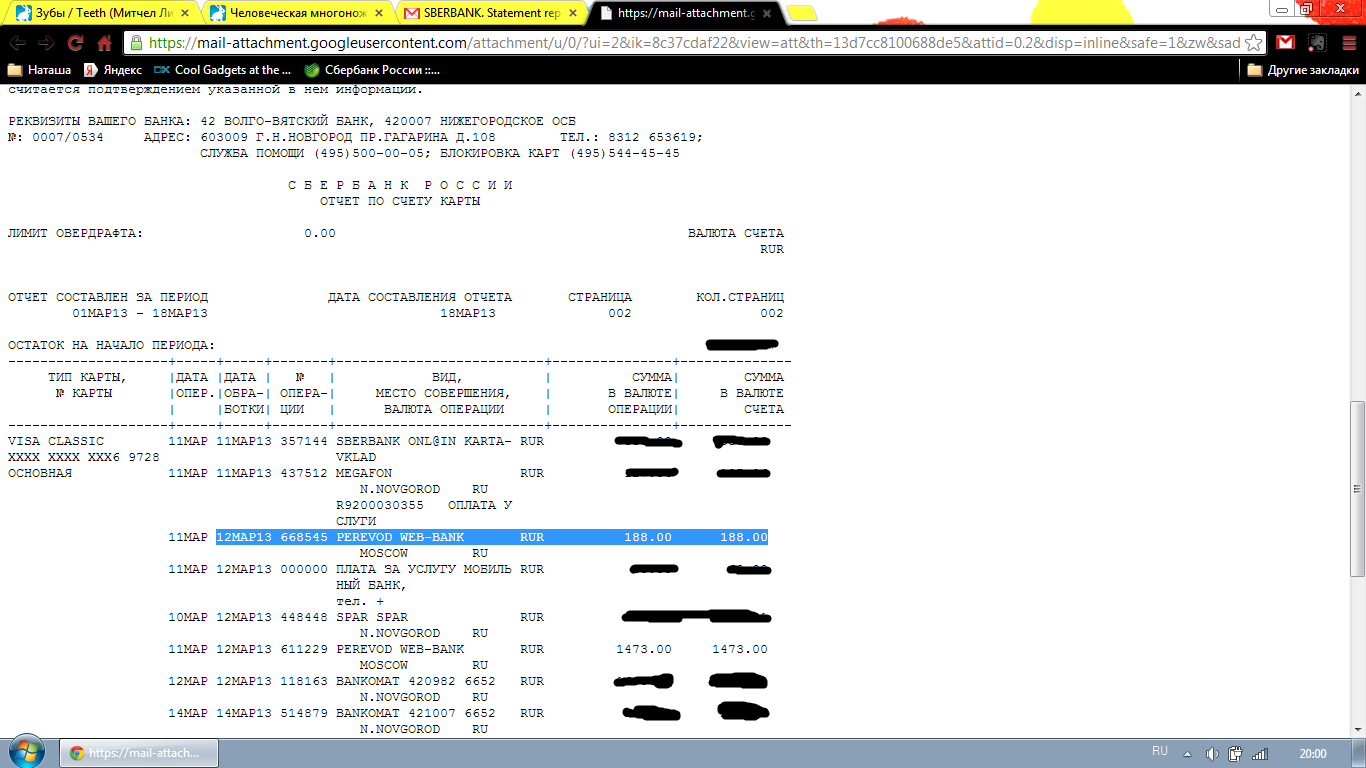Click the 'СБЕРБАНК РОССИИ' heading

(400, 185)
